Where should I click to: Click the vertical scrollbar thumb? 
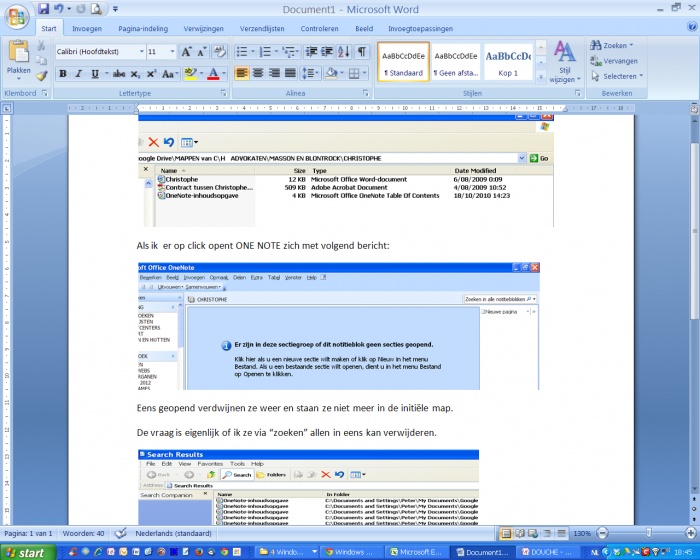(695, 230)
